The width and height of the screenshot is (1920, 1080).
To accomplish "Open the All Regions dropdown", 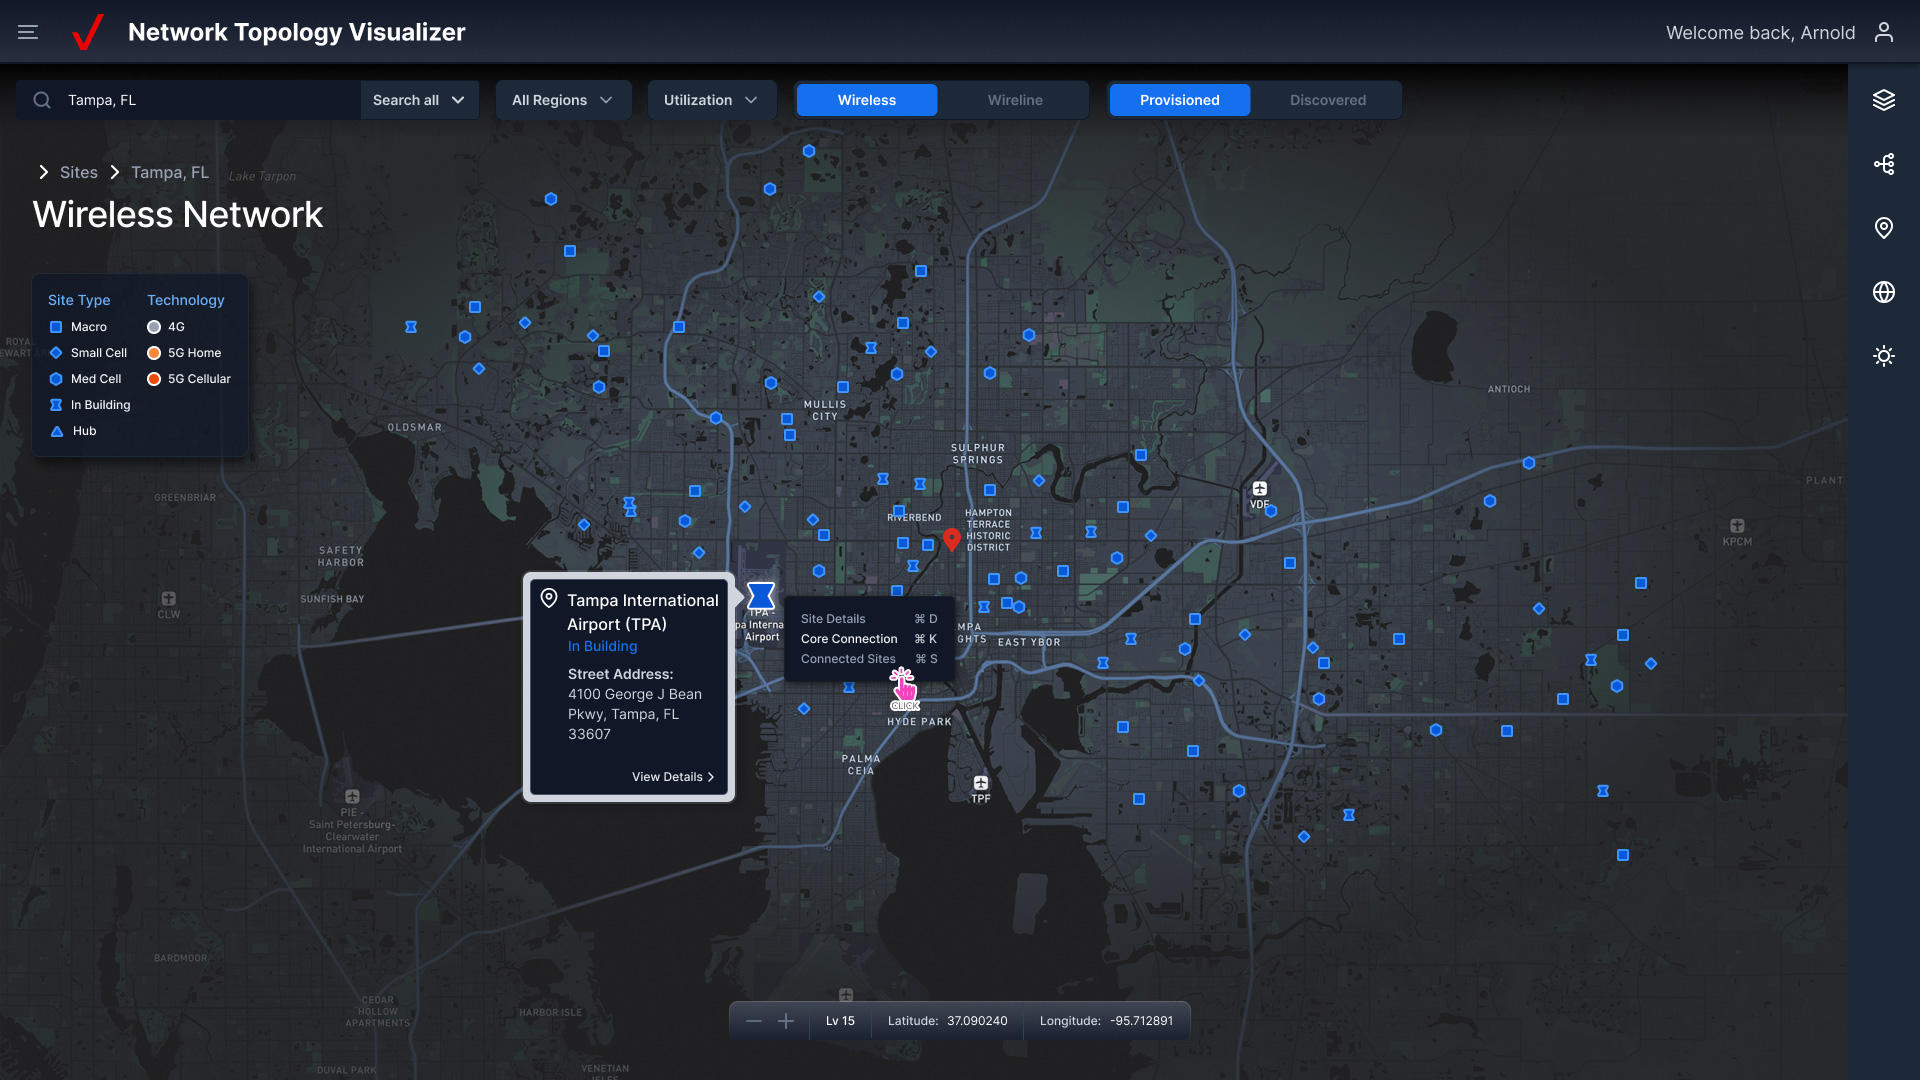I will click(563, 100).
